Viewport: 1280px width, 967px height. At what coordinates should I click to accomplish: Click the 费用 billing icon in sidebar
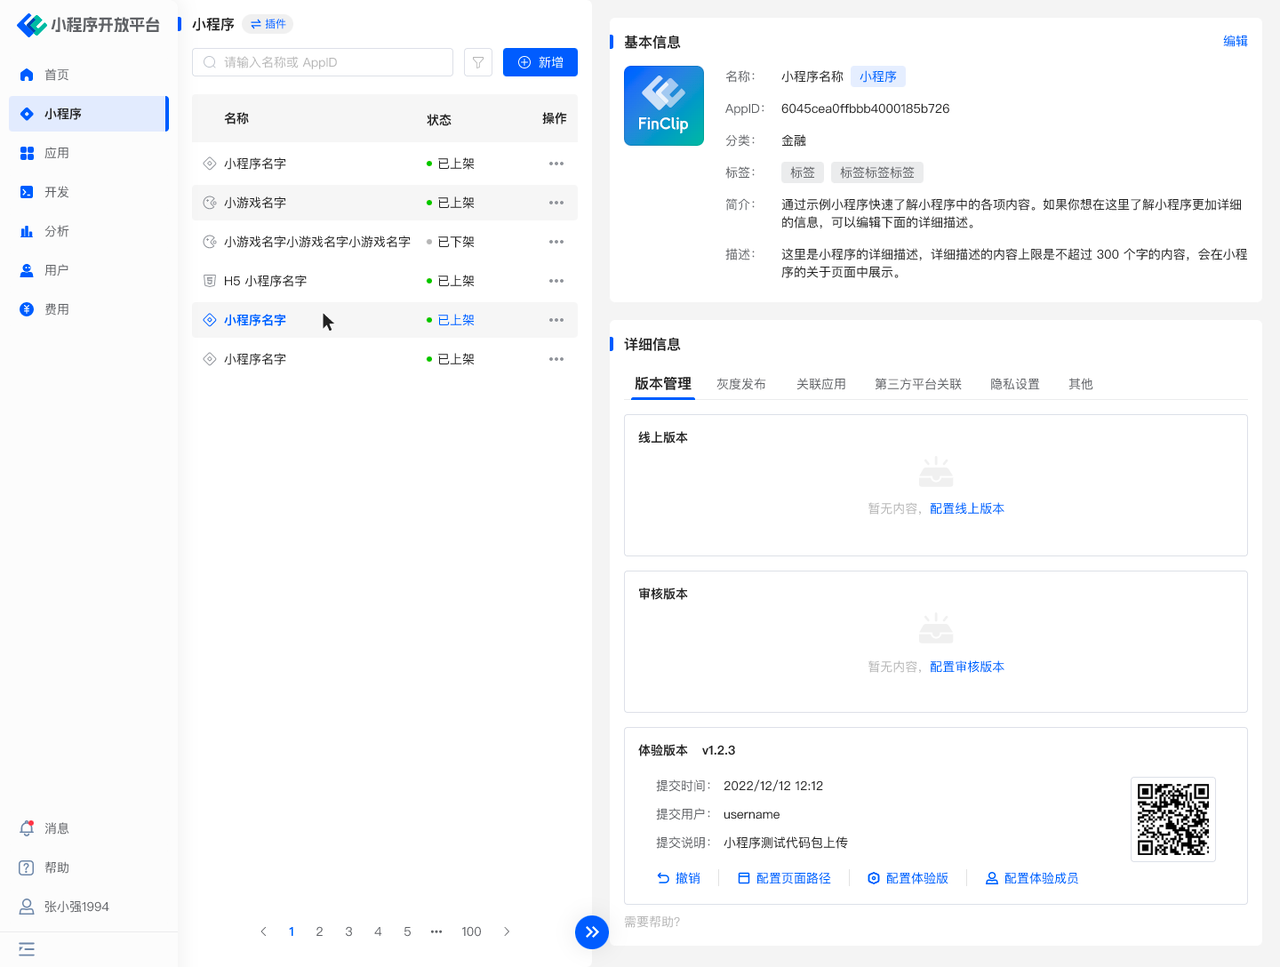[27, 309]
